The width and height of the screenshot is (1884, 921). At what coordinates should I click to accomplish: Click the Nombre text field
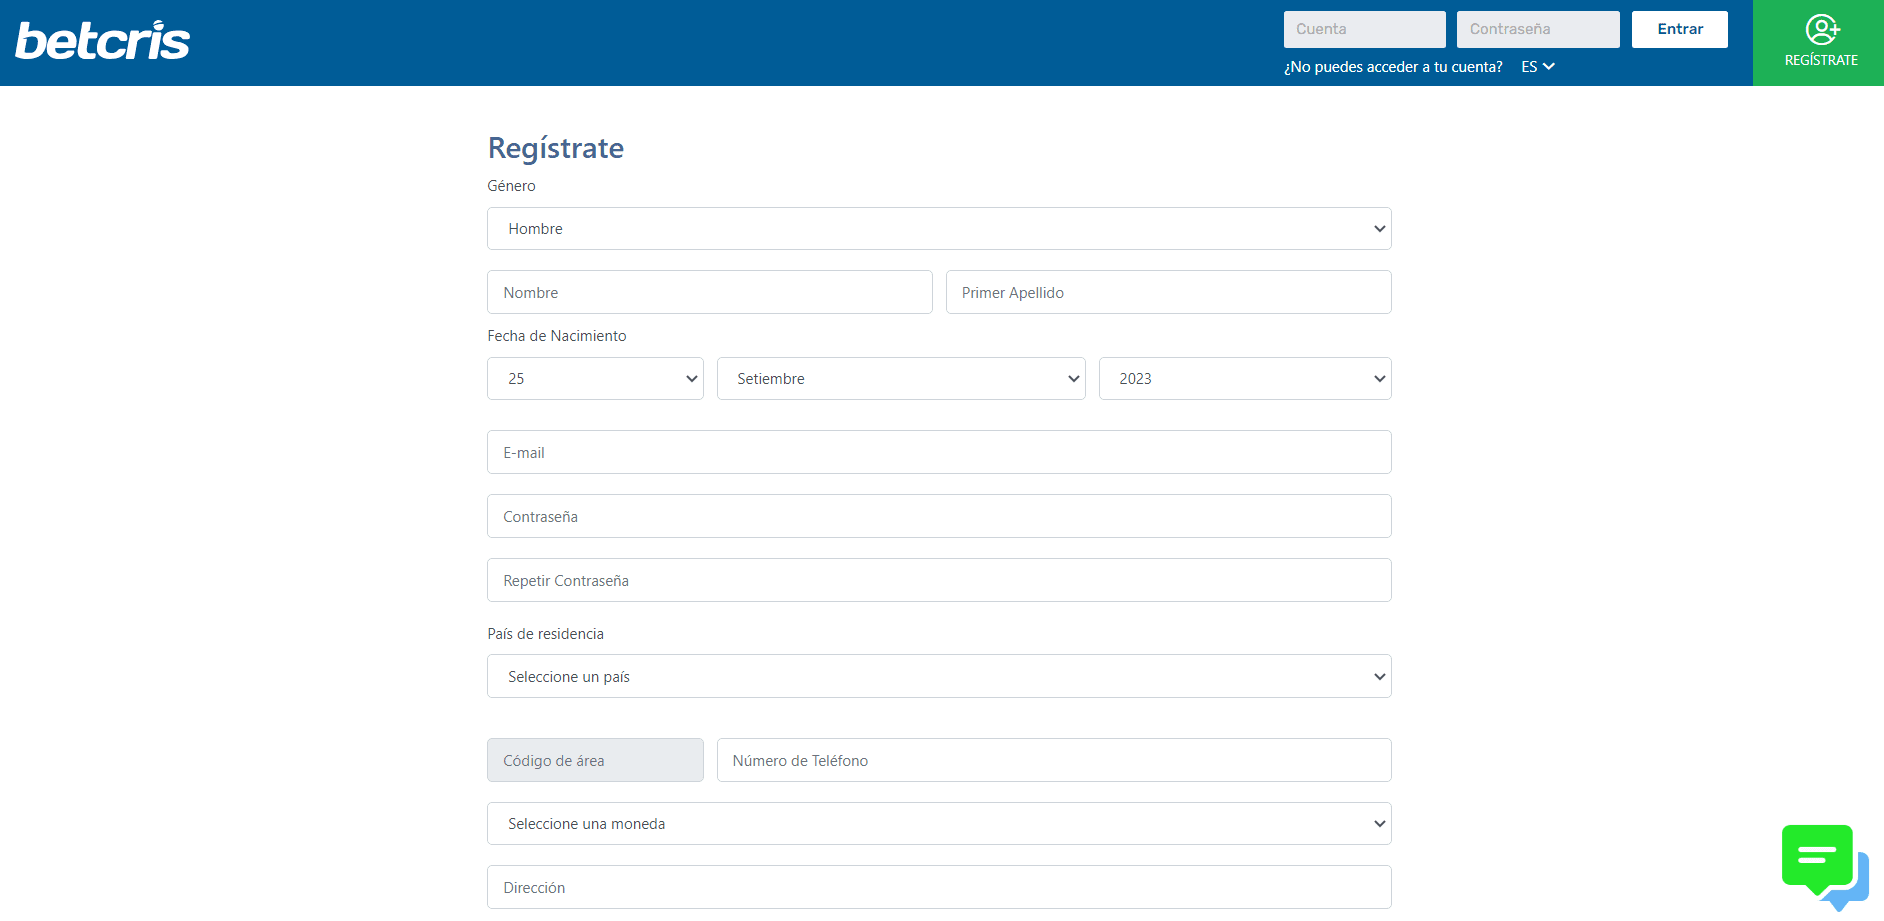709,293
